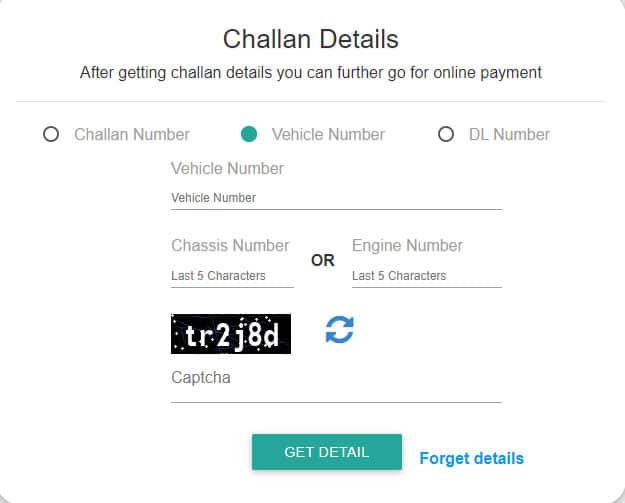This screenshot has width=625, height=503.
Task: Click the GET DETAIL button
Action: 327,452
